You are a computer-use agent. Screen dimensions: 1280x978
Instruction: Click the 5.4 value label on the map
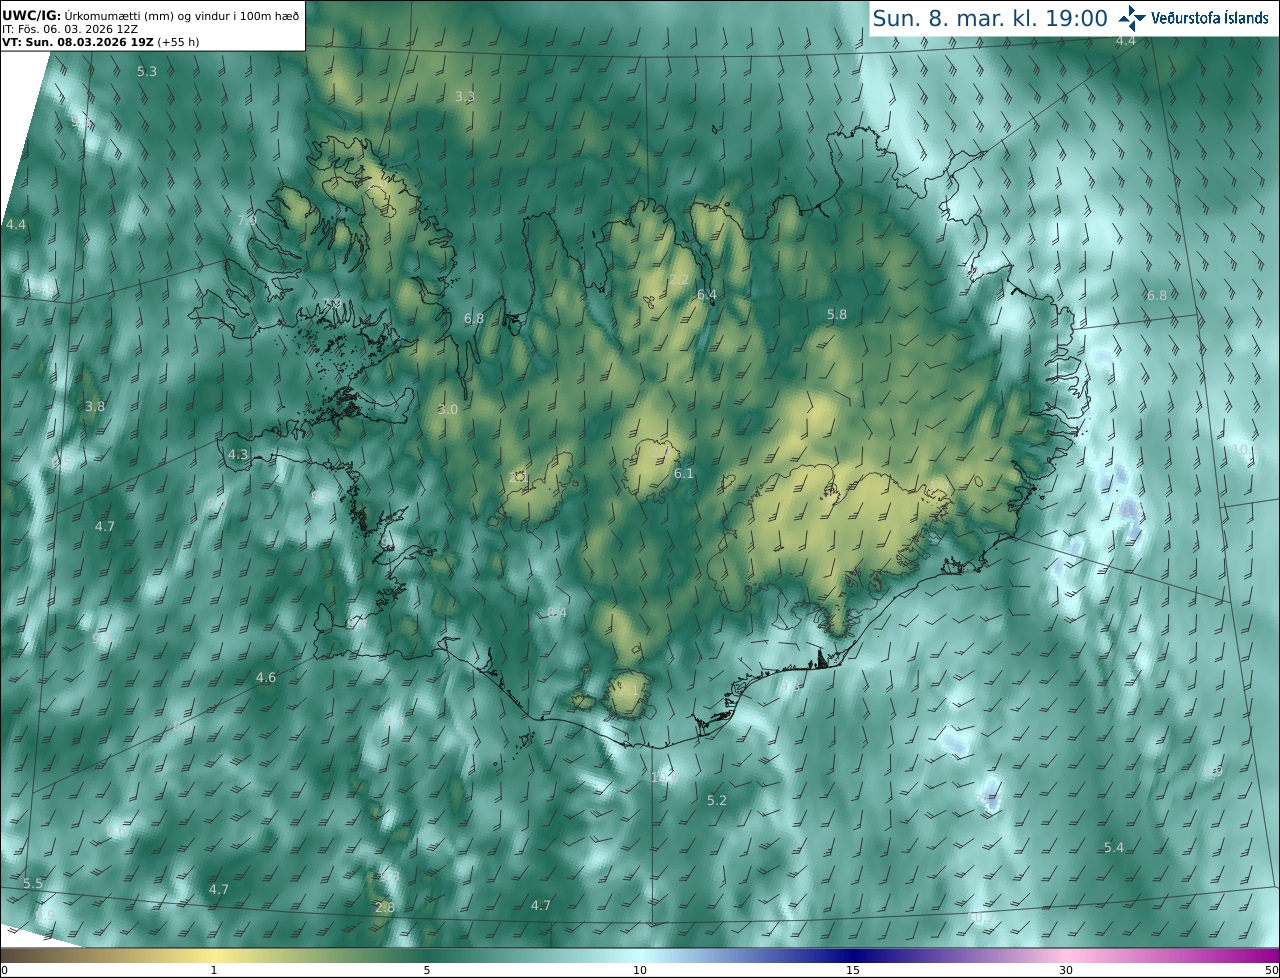tap(1114, 847)
